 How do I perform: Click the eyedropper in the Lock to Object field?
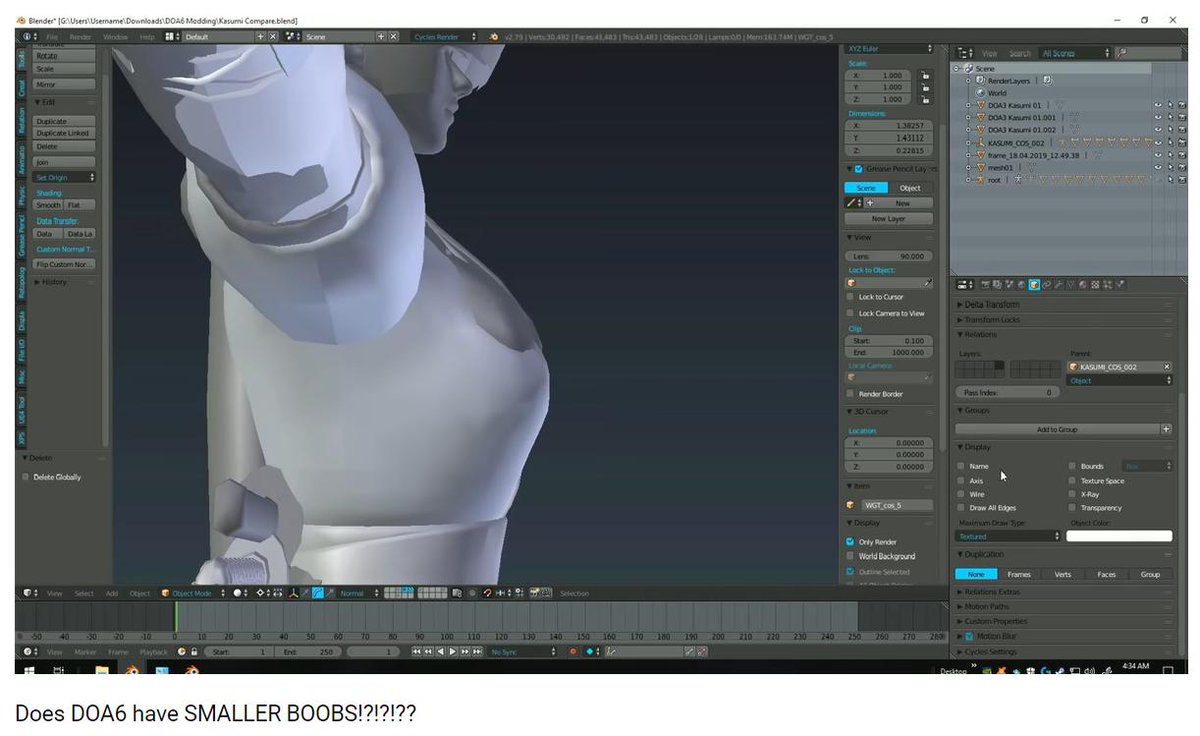(927, 282)
